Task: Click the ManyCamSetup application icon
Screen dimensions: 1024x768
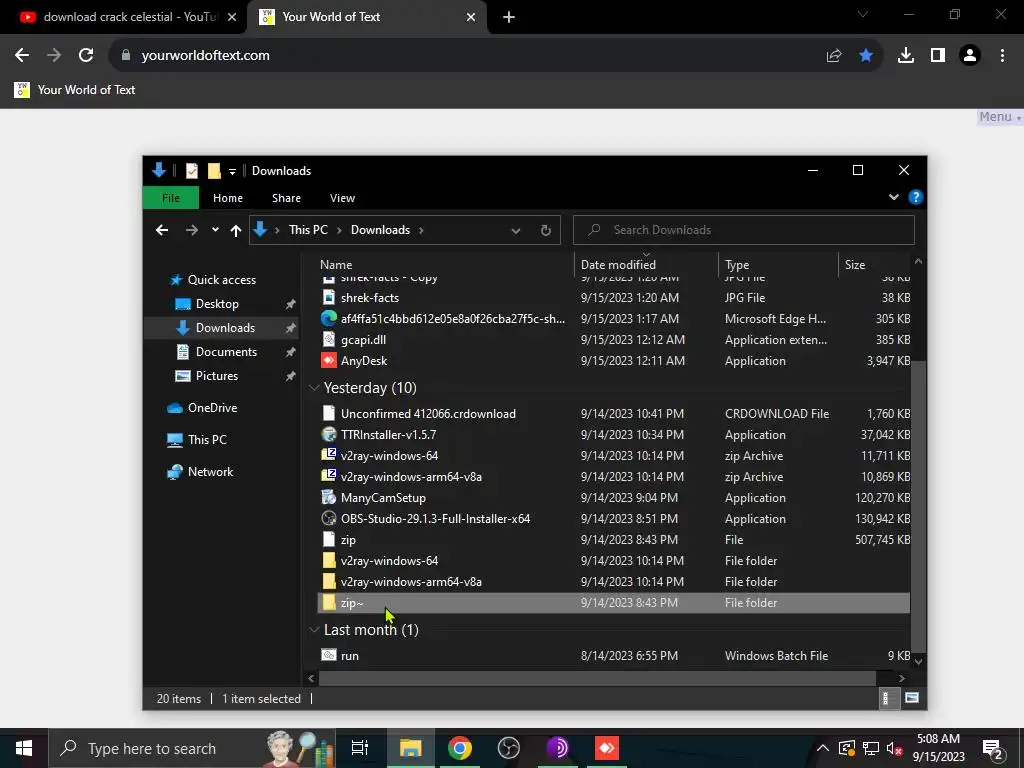Action: (329, 498)
